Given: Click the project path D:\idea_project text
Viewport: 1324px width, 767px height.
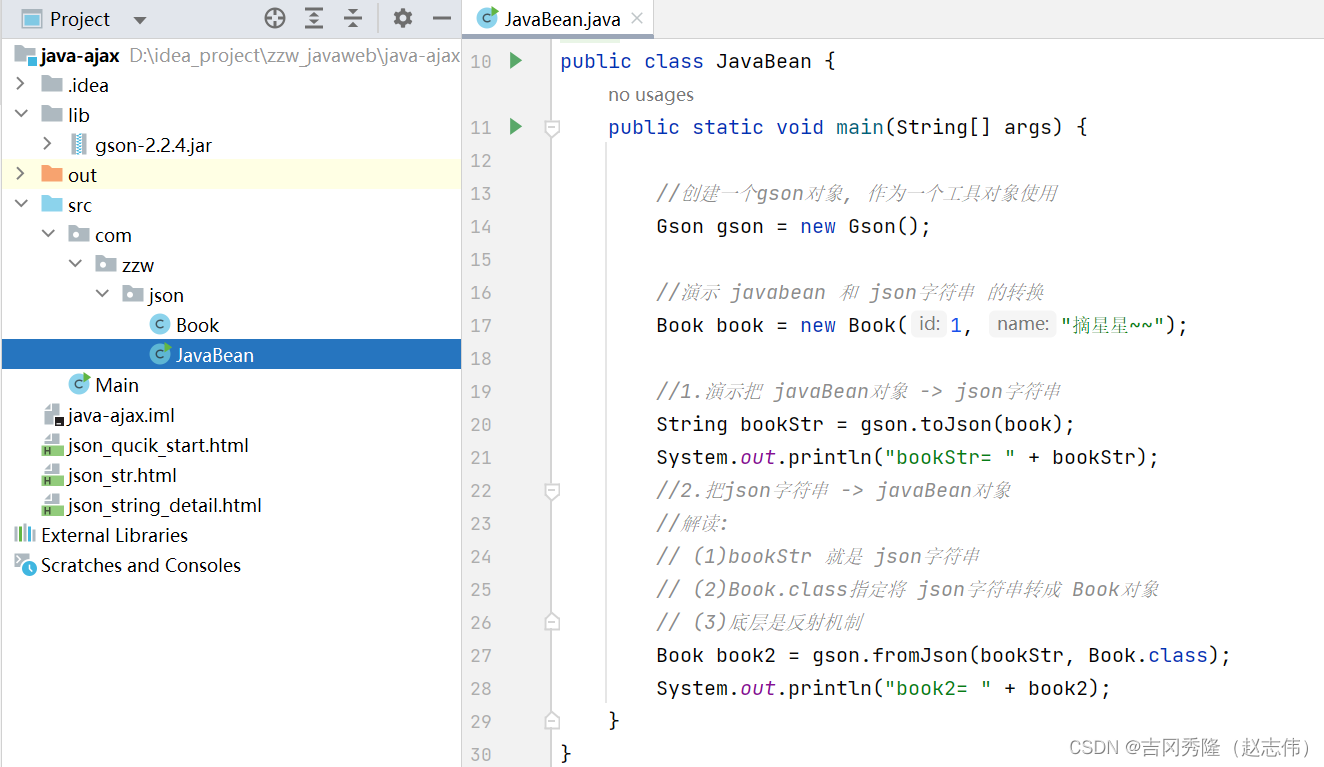Looking at the screenshot, I should click(295, 55).
